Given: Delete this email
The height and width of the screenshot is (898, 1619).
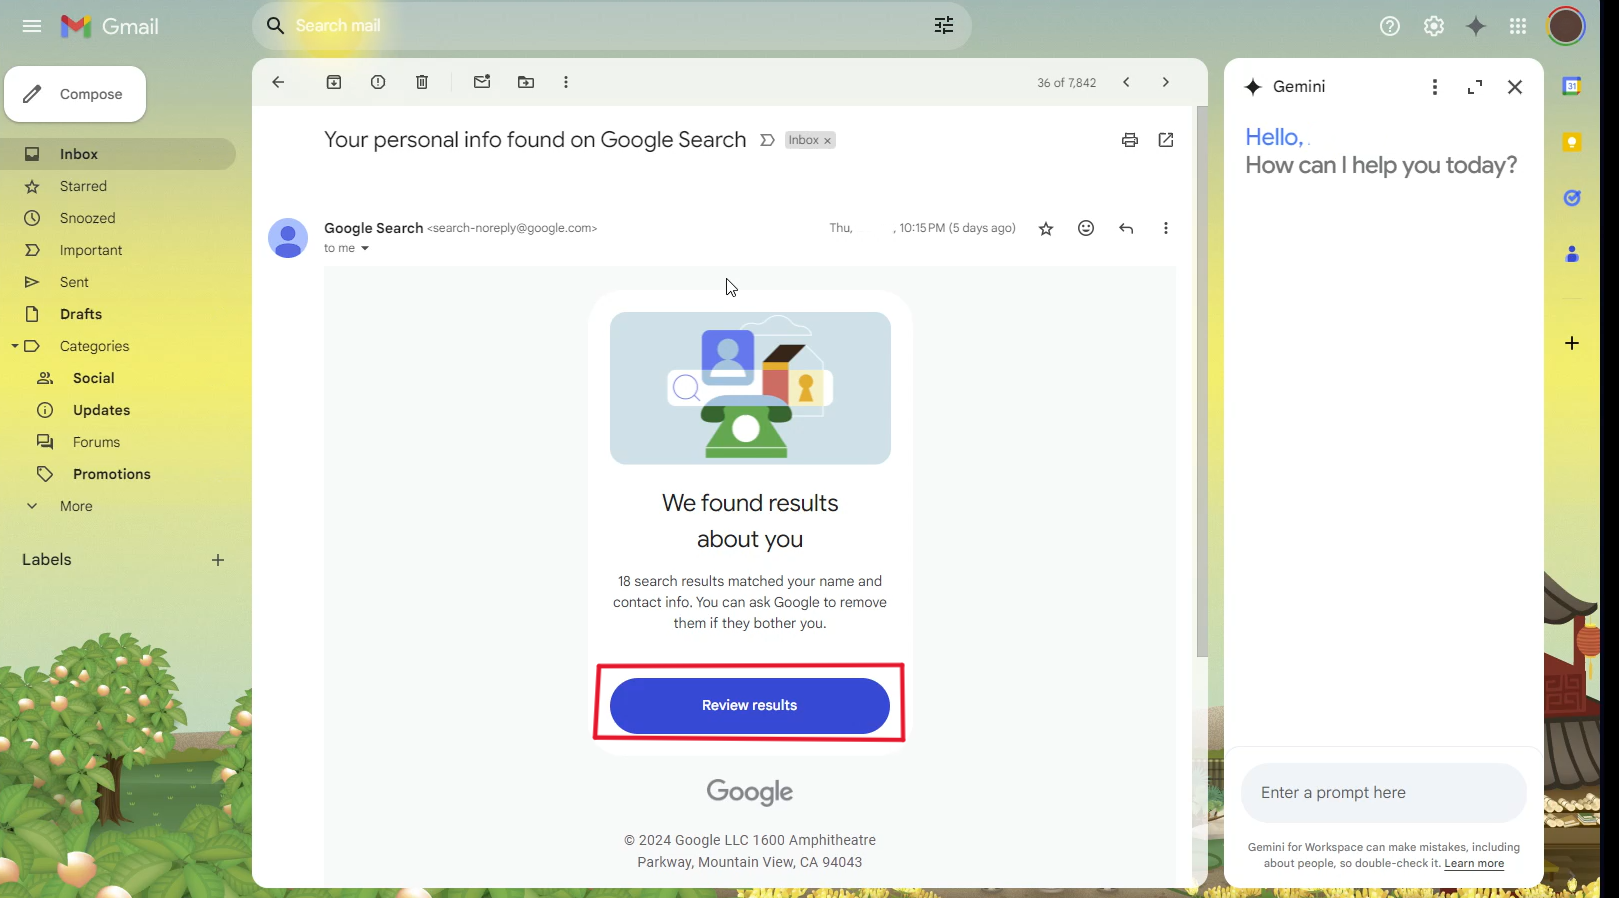Looking at the screenshot, I should click(x=422, y=82).
